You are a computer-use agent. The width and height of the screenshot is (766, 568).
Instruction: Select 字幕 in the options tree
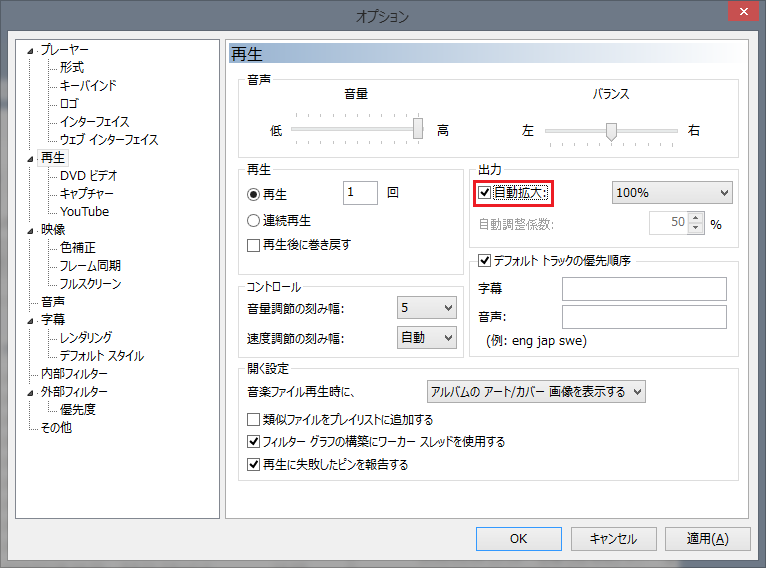point(53,319)
